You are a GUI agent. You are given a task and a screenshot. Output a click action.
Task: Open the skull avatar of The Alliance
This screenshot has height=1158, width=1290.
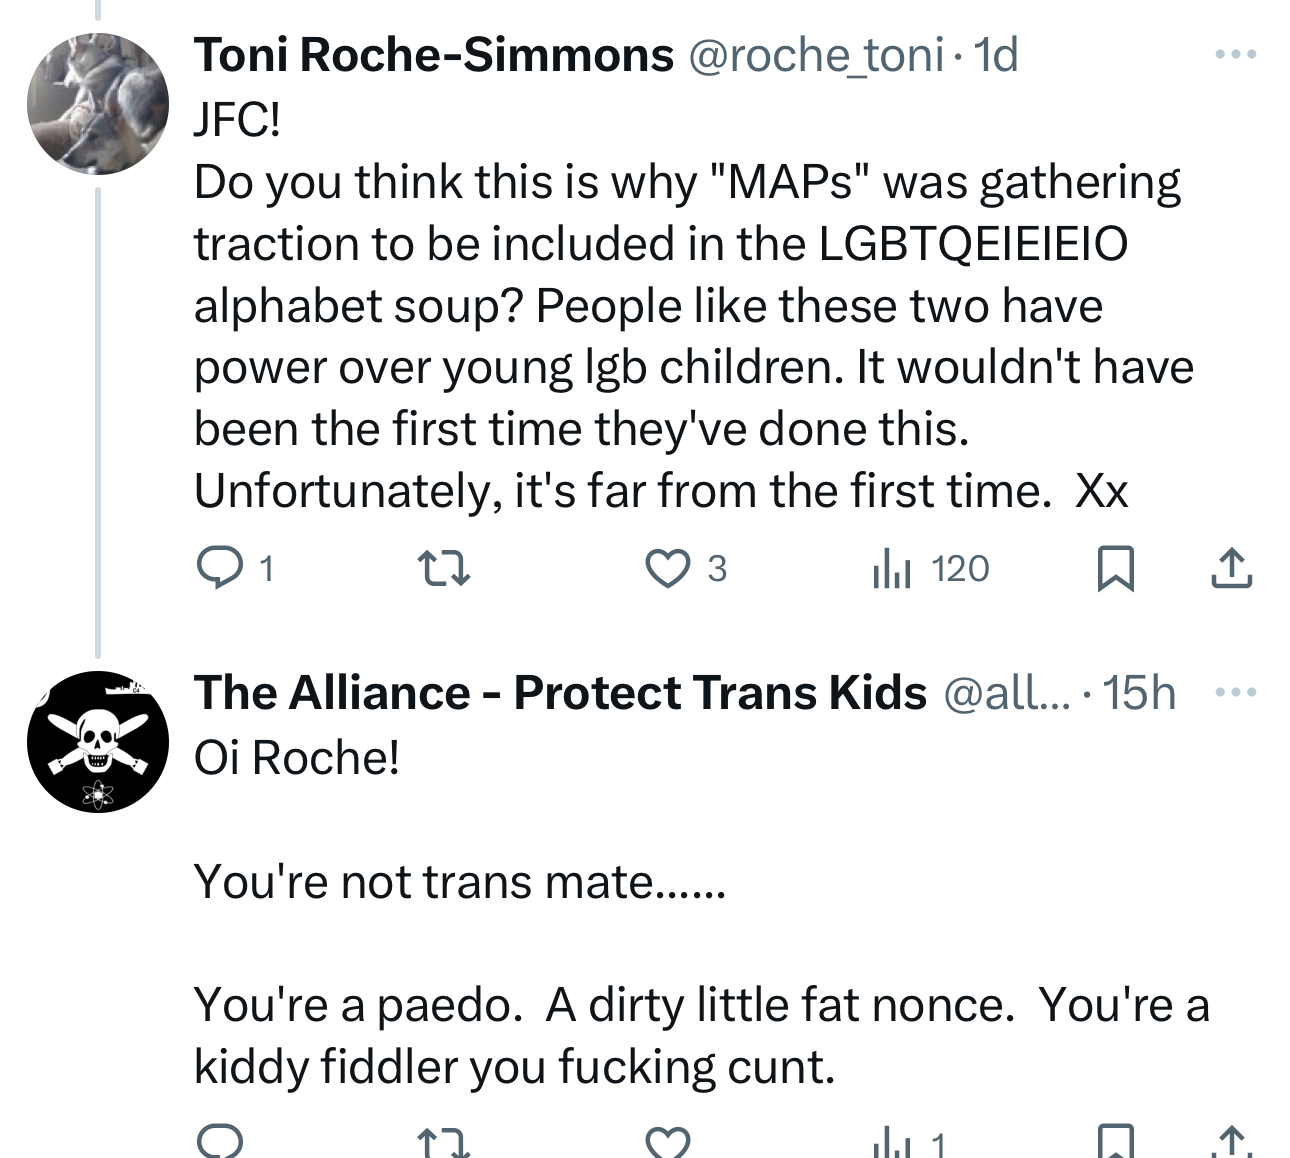tap(98, 741)
